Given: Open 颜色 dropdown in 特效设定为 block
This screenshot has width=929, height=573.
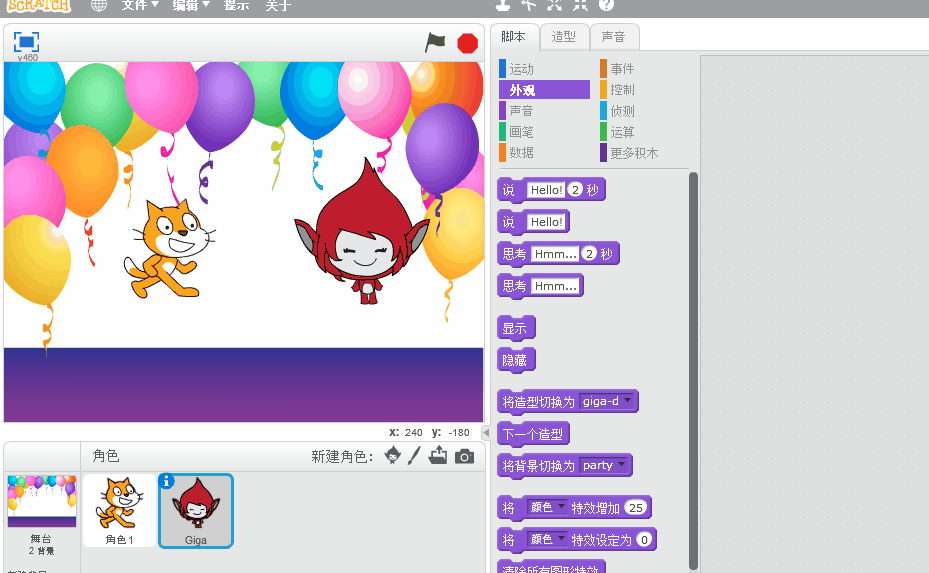Looking at the screenshot, I should click(547, 539).
